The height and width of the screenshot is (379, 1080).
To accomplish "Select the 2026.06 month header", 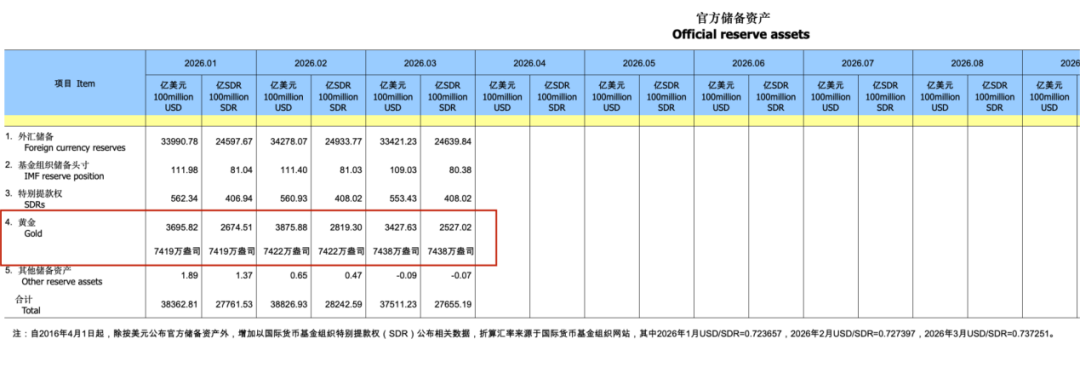I will pyautogui.click(x=749, y=63).
